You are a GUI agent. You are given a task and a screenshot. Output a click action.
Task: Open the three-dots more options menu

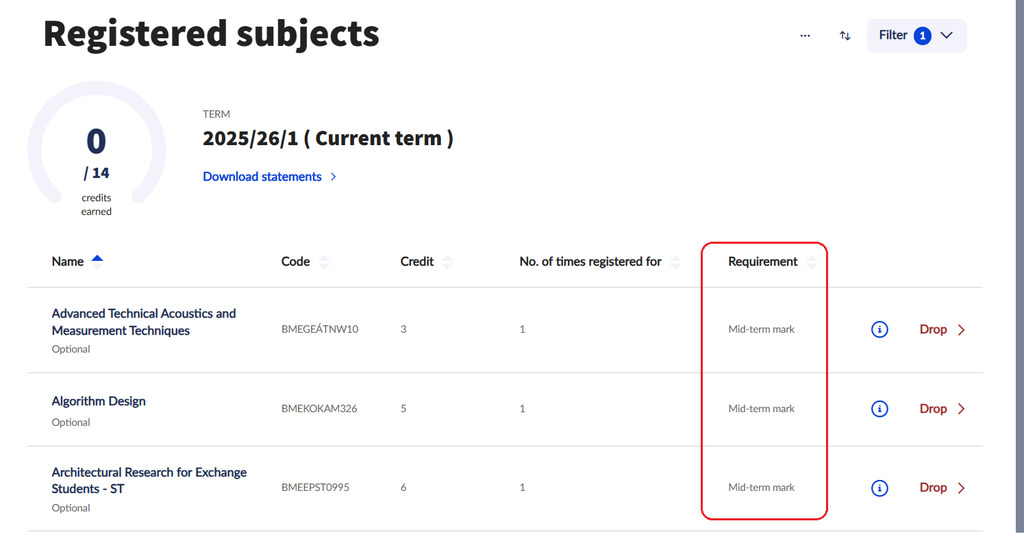point(805,36)
